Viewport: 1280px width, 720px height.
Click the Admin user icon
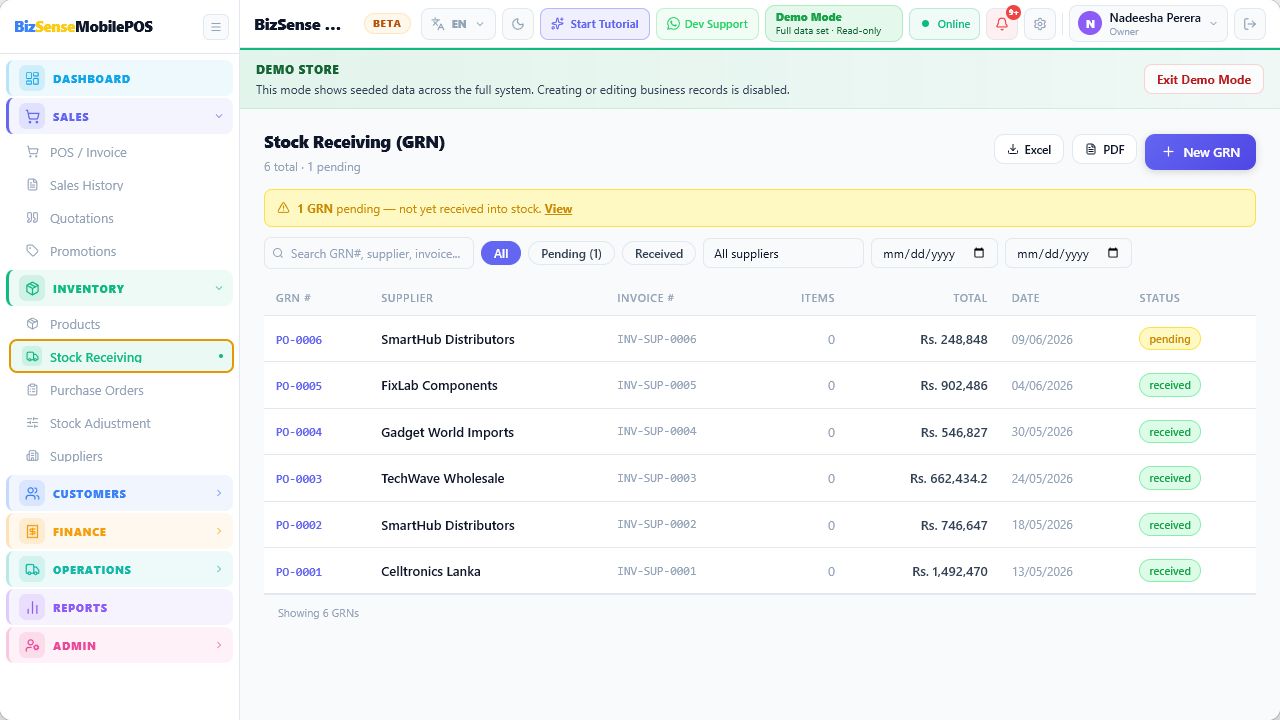pos(32,646)
